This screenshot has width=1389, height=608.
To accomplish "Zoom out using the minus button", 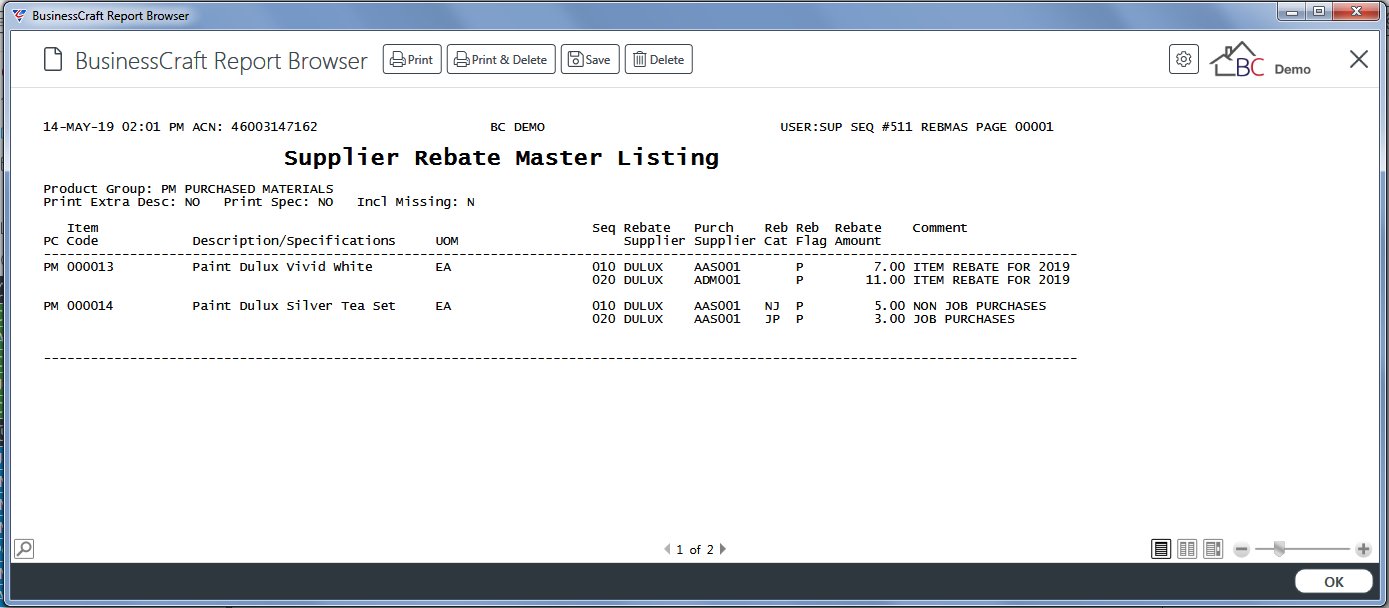I will point(1242,549).
